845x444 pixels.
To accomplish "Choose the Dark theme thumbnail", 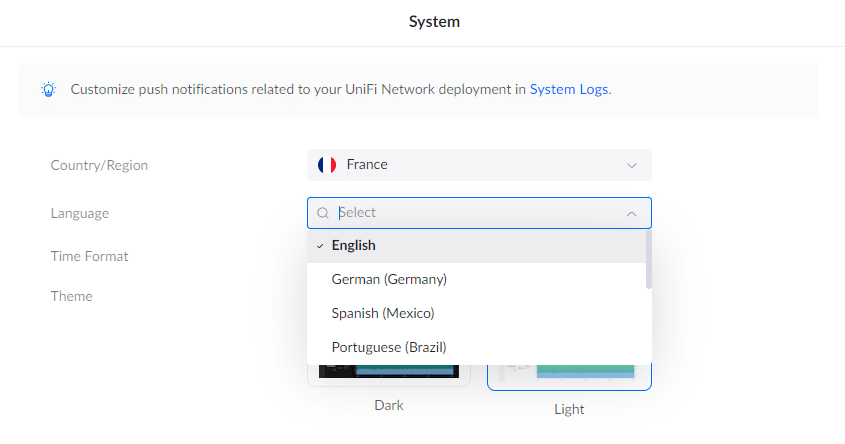I will click(x=389, y=371).
